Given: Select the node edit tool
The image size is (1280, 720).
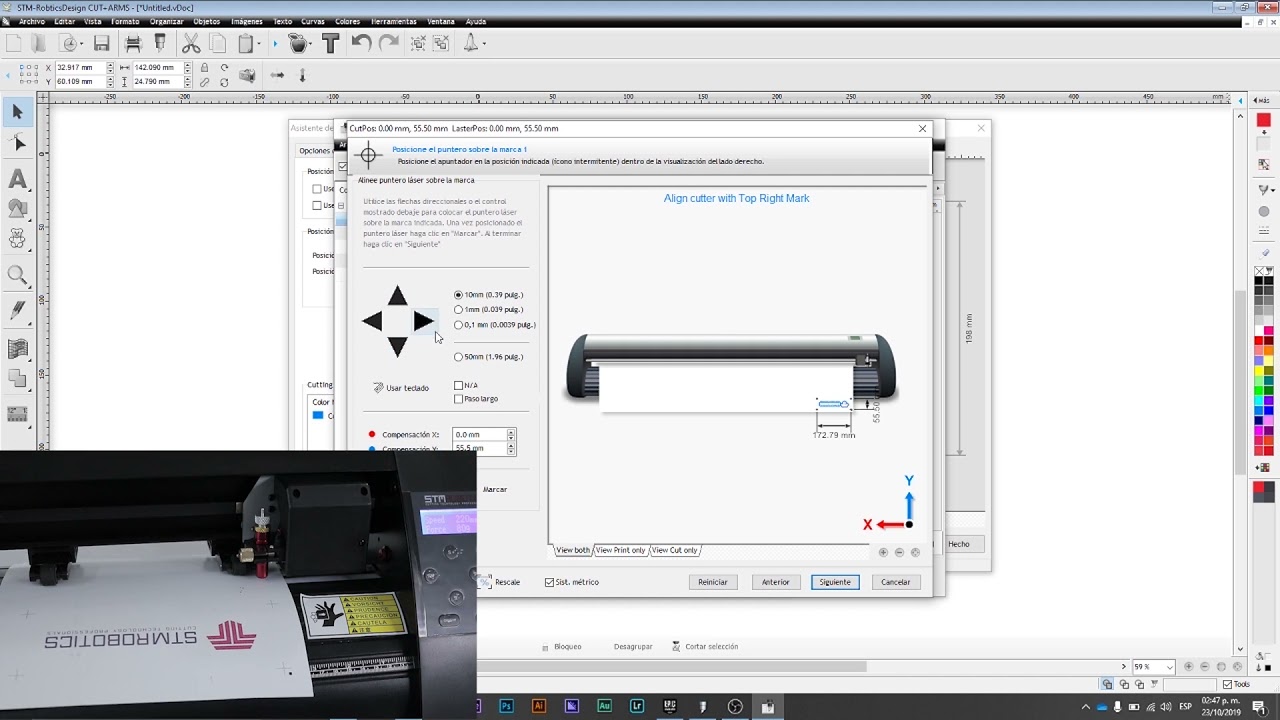Looking at the screenshot, I should click(17, 144).
